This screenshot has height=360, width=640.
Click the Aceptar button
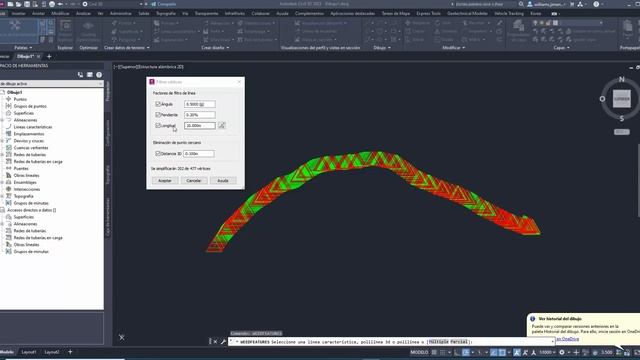point(165,180)
